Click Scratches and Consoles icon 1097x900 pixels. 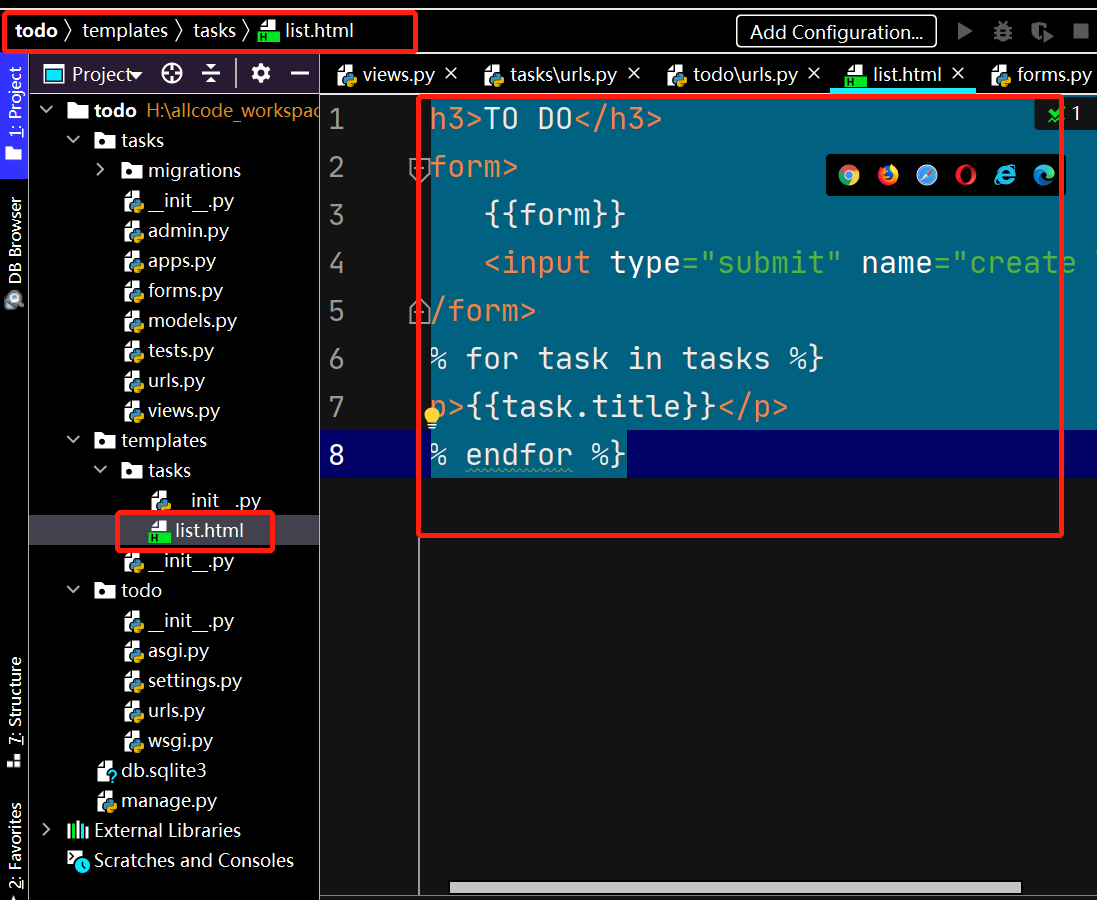click(x=78, y=862)
